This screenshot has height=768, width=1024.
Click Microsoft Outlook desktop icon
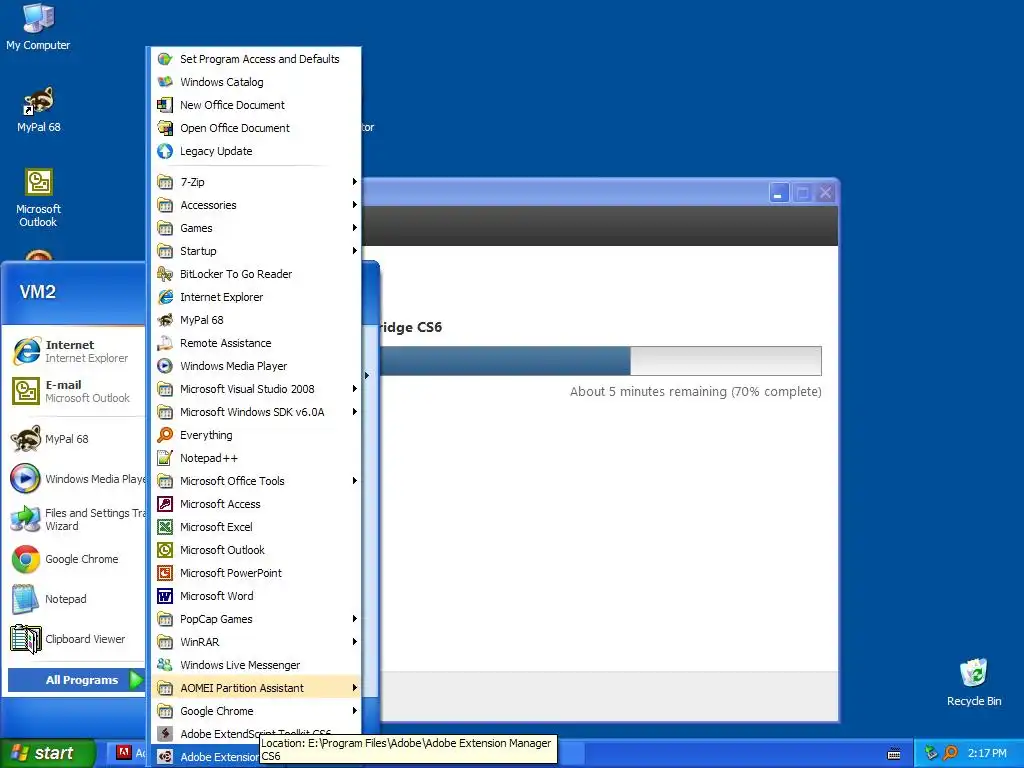pos(38,182)
